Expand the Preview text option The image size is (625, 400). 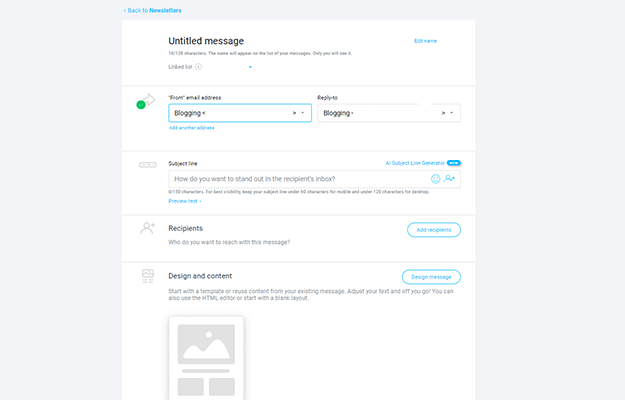(x=185, y=201)
